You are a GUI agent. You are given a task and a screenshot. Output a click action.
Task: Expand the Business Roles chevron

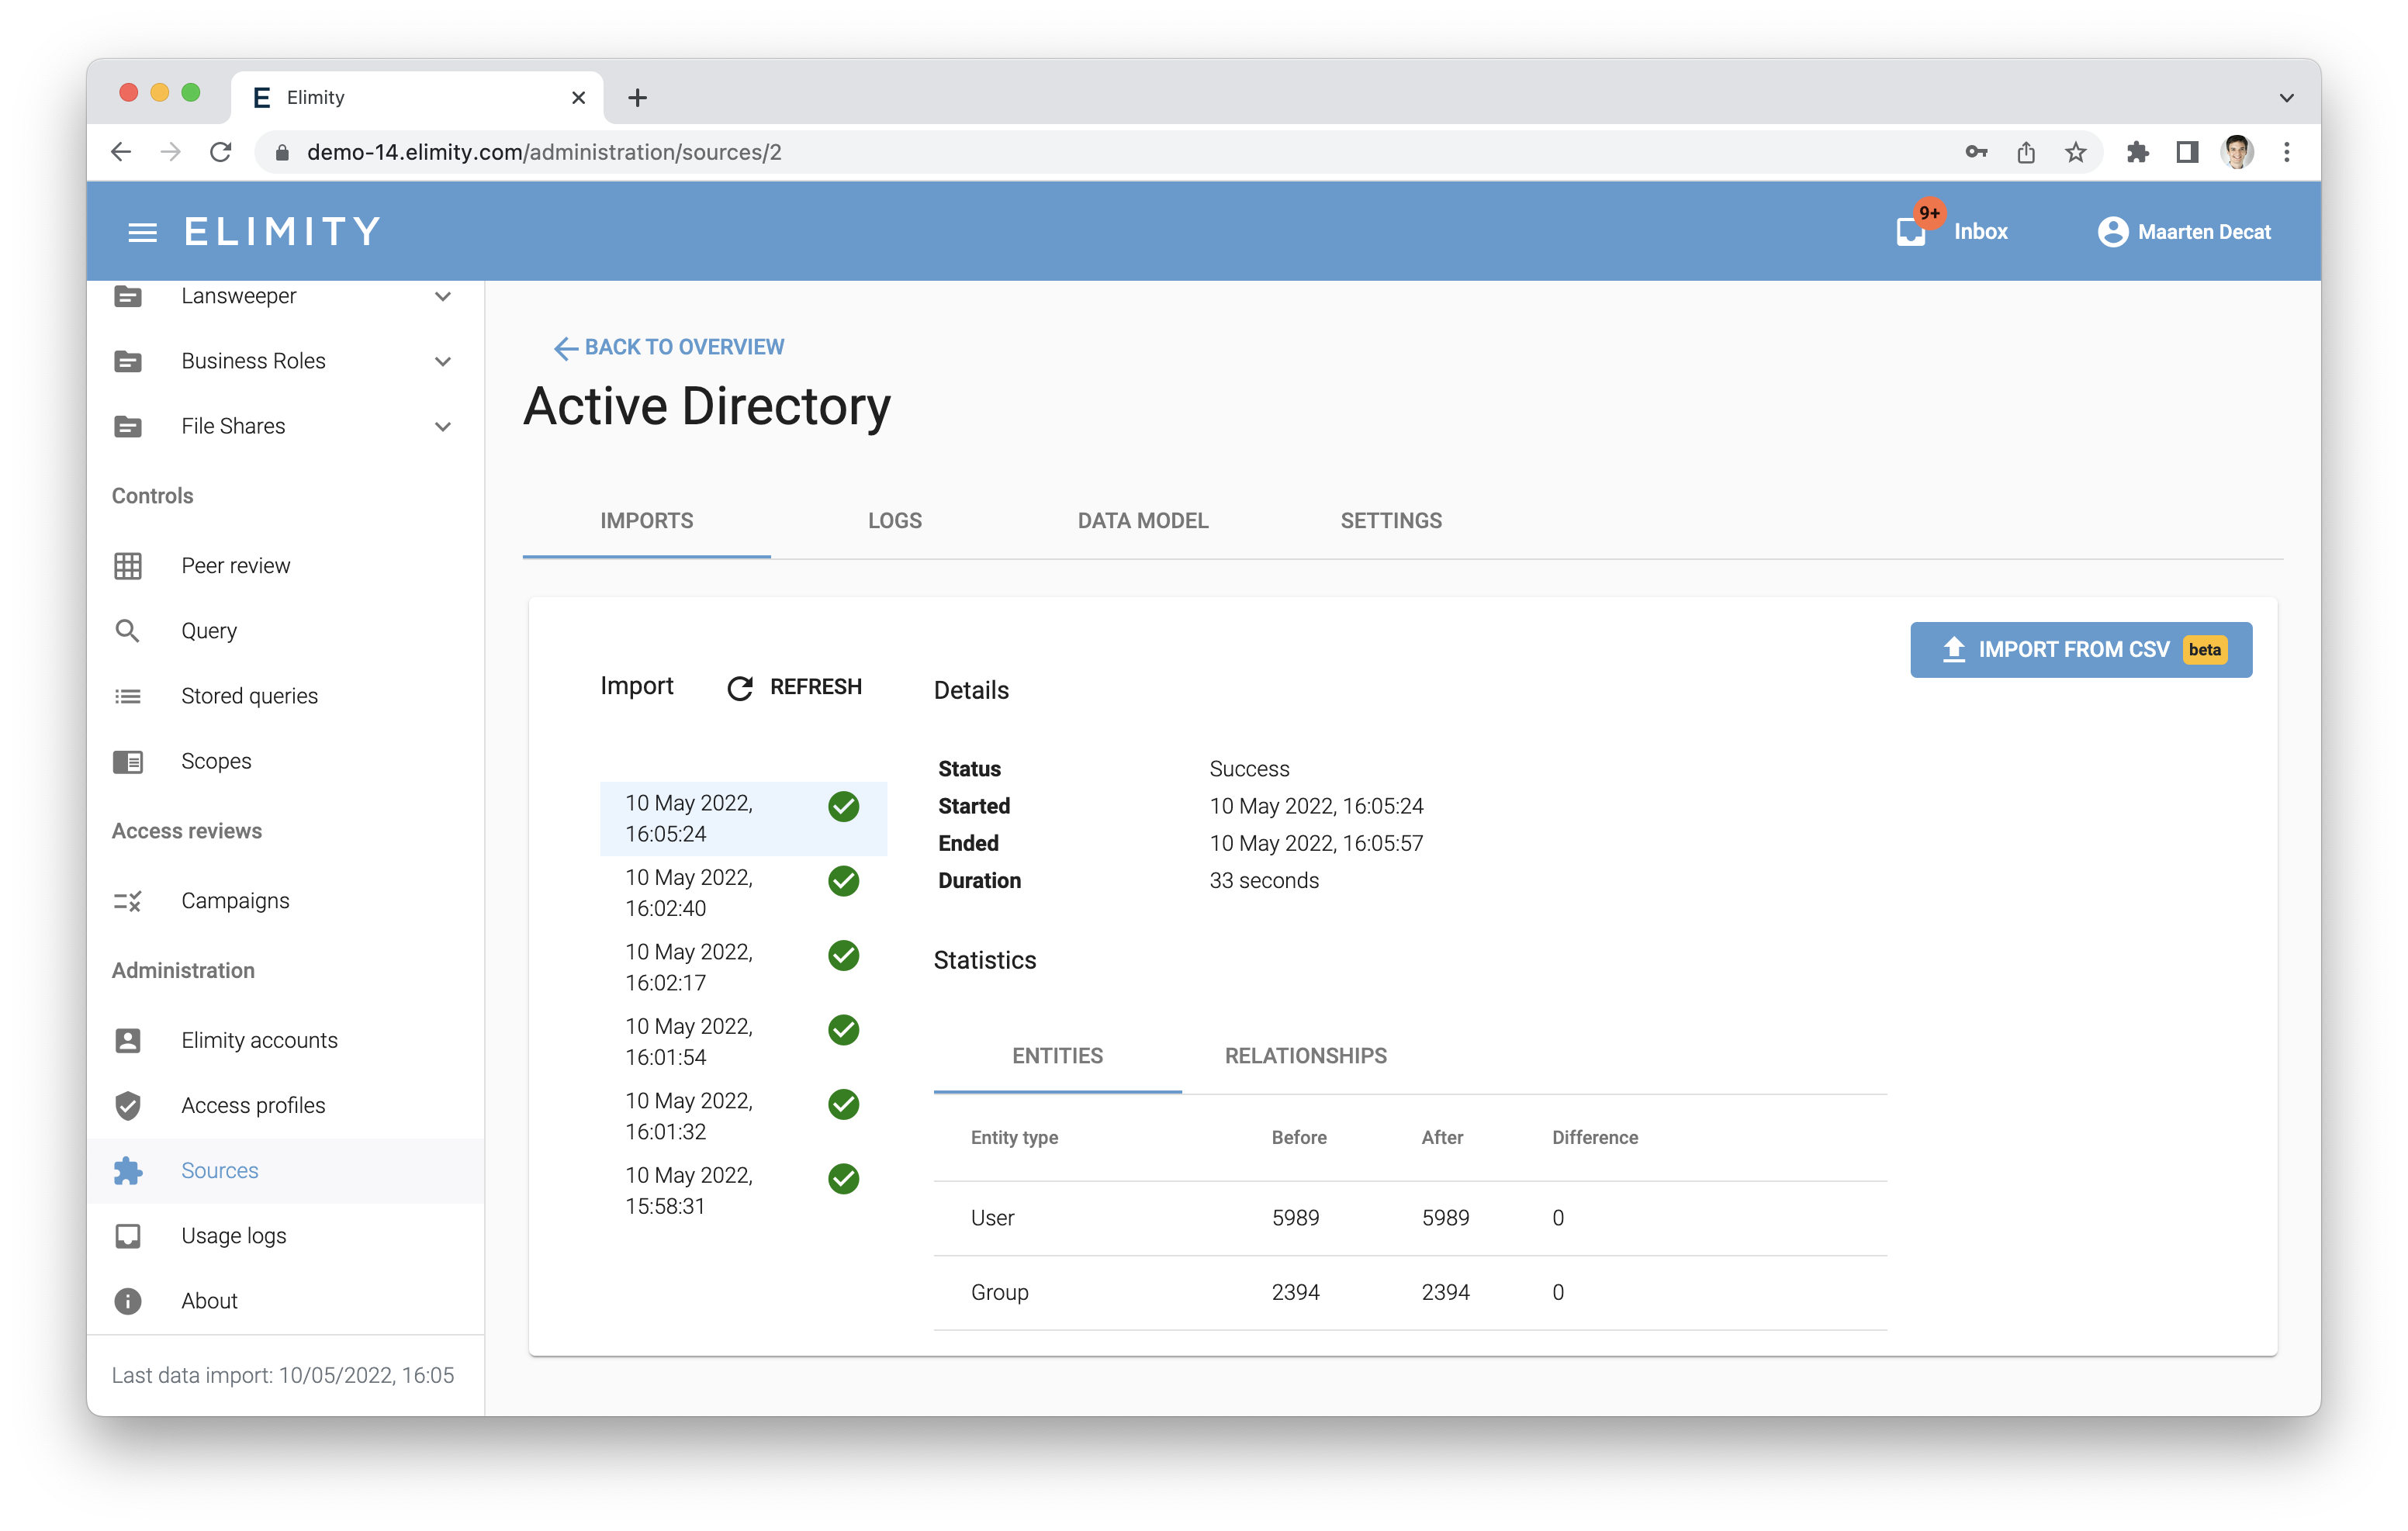(443, 361)
